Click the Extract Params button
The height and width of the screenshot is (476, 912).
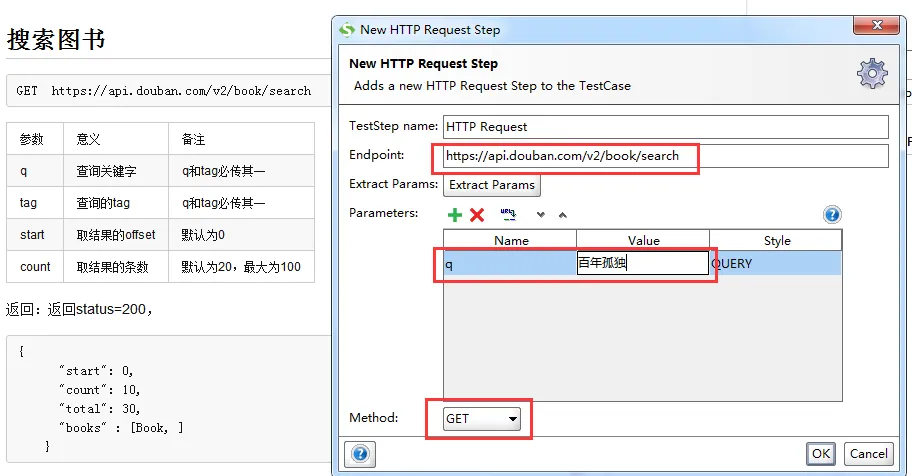[491, 185]
